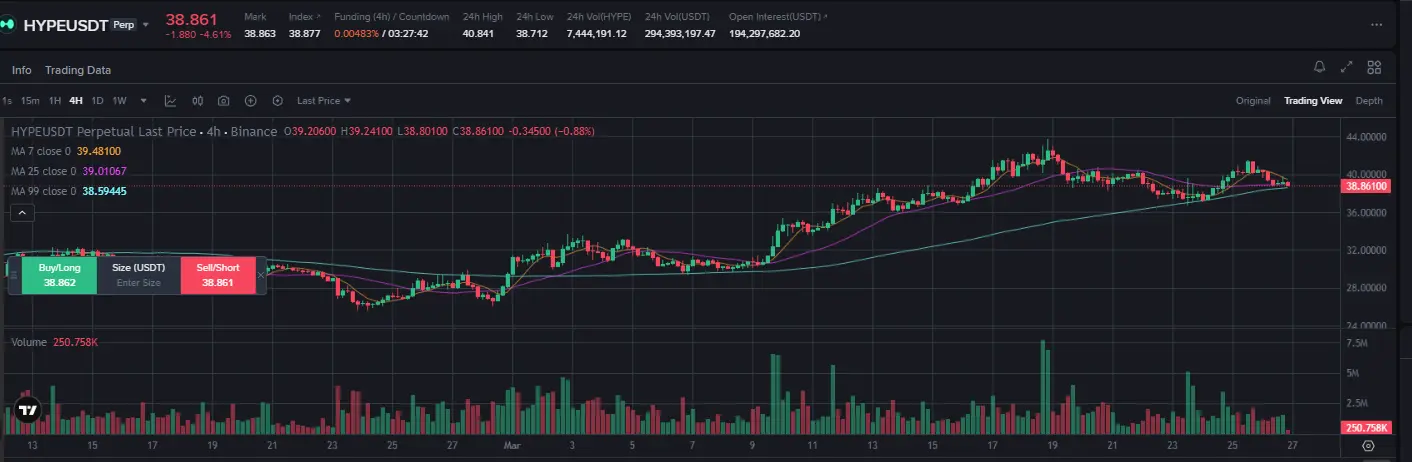This screenshot has width=1412, height=462.
Task: Open the indicators line-chart icon
Action: point(170,101)
